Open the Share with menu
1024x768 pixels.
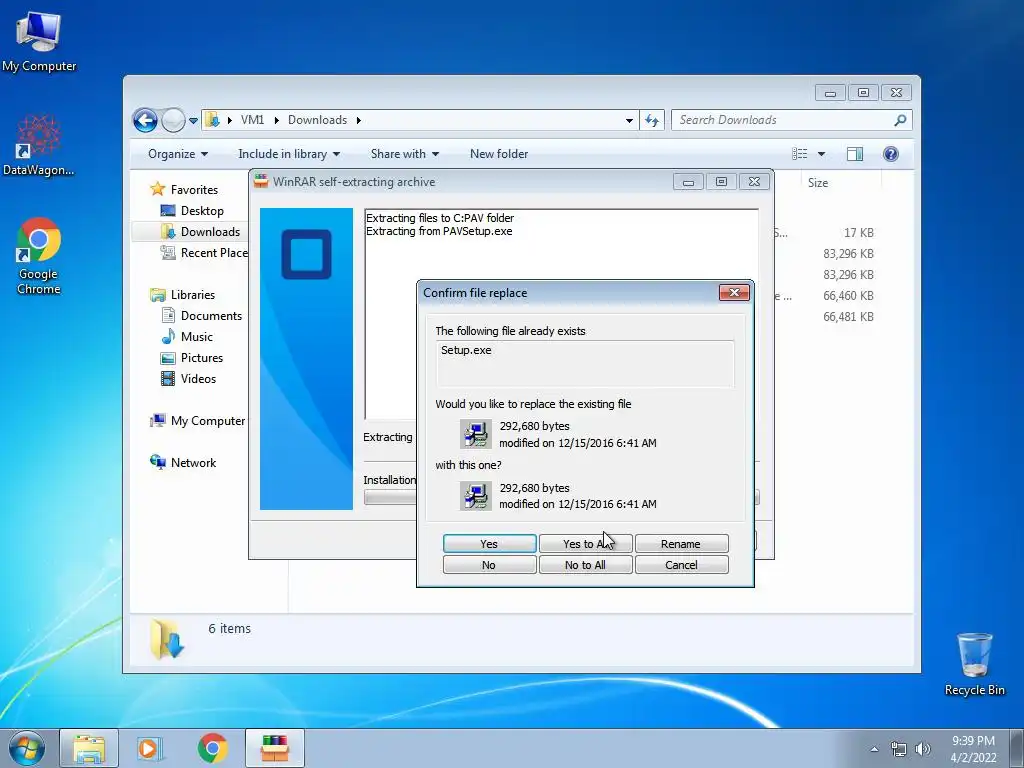click(405, 154)
